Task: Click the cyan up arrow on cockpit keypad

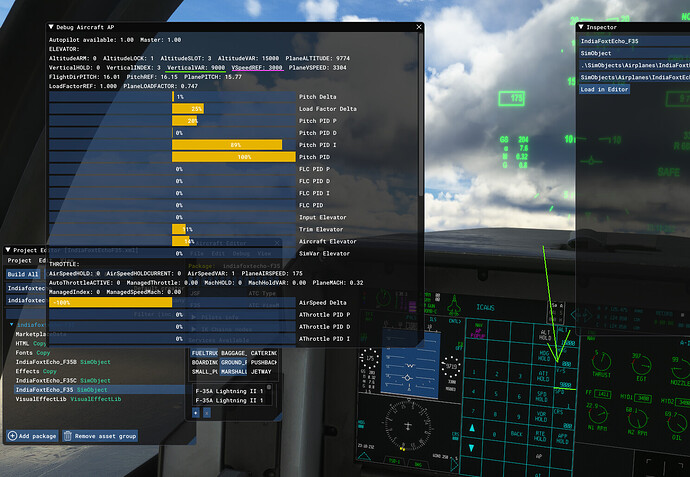Action: [472, 428]
